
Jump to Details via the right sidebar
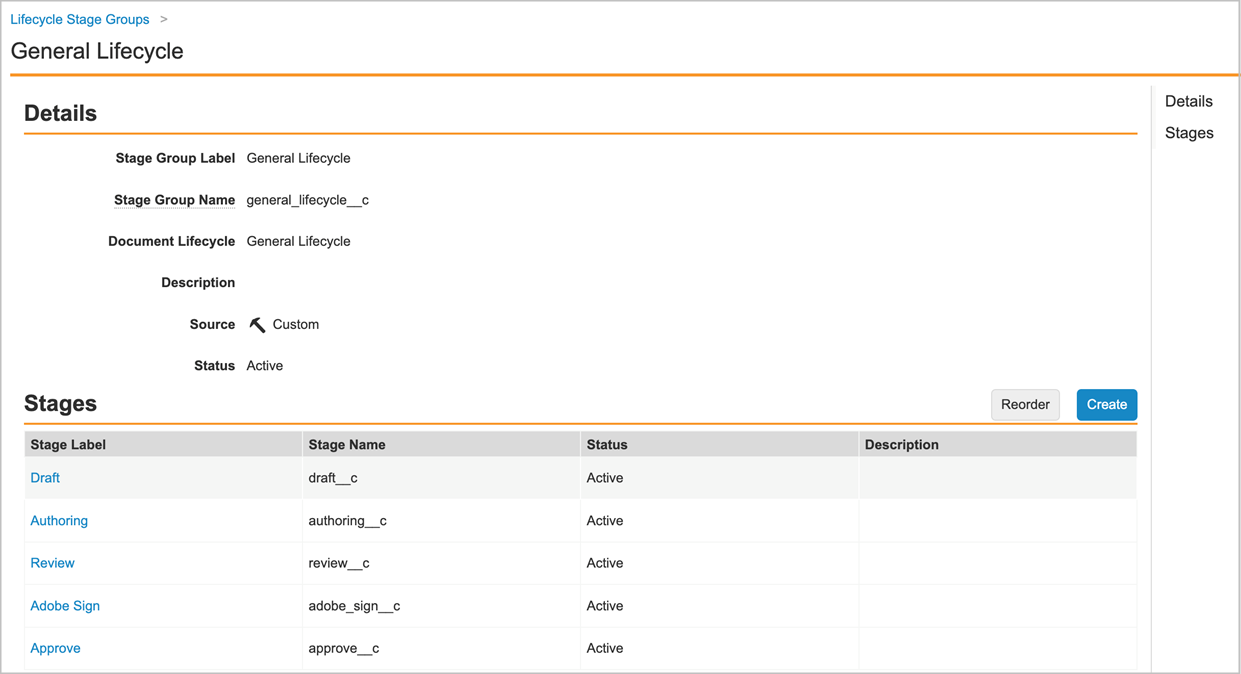pos(1188,101)
